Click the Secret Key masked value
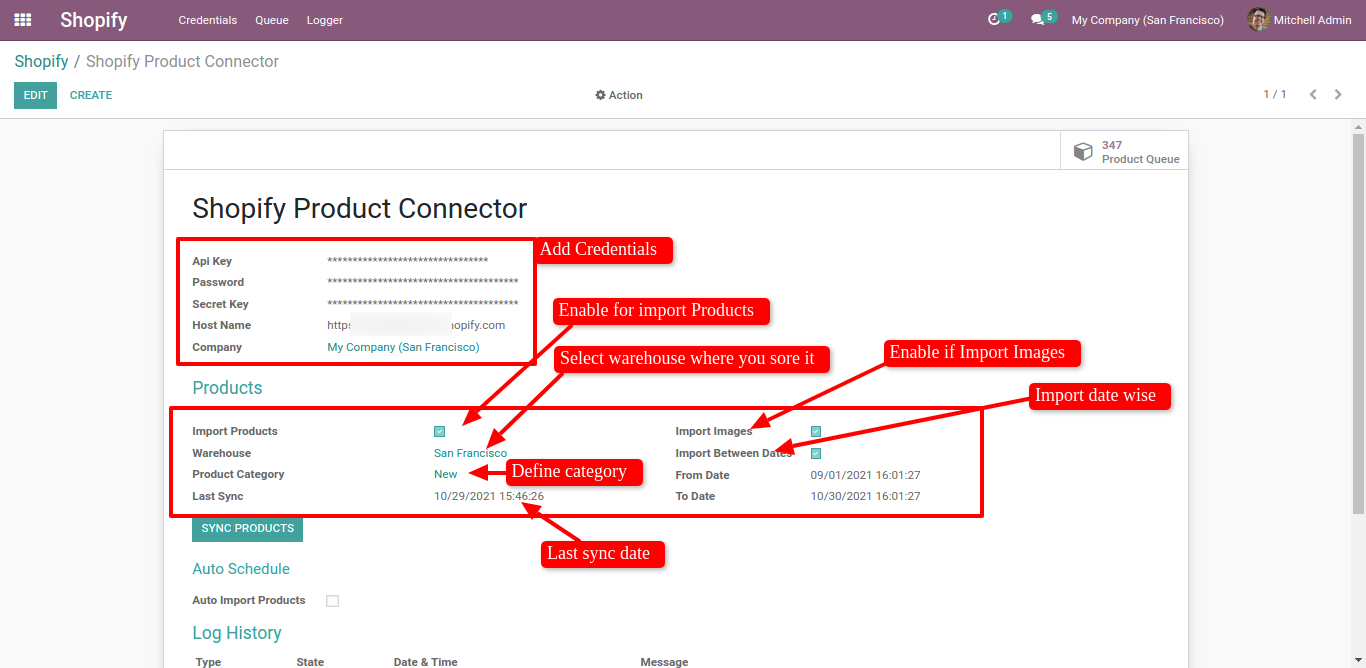The image size is (1366, 668). click(423, 304)
